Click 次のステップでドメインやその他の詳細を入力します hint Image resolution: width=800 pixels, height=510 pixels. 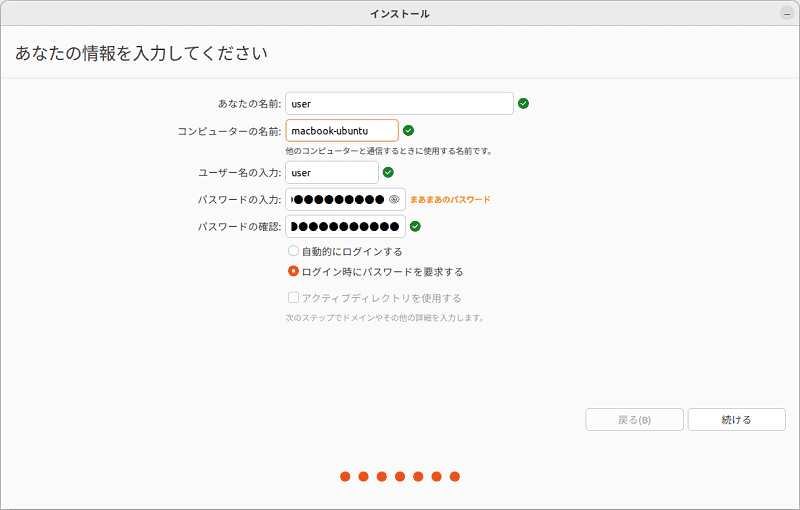click(385, 318)
